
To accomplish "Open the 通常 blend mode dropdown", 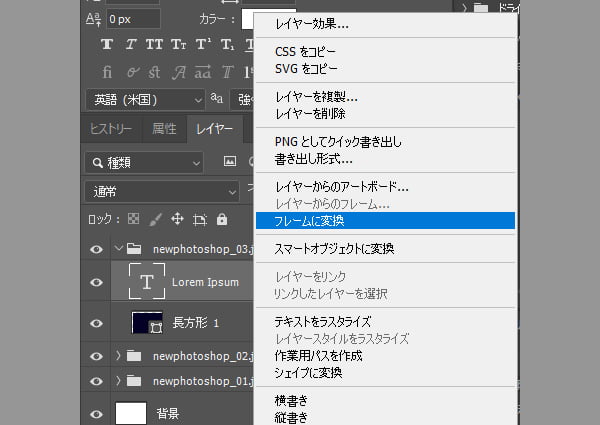I will [x=160, y=191].
